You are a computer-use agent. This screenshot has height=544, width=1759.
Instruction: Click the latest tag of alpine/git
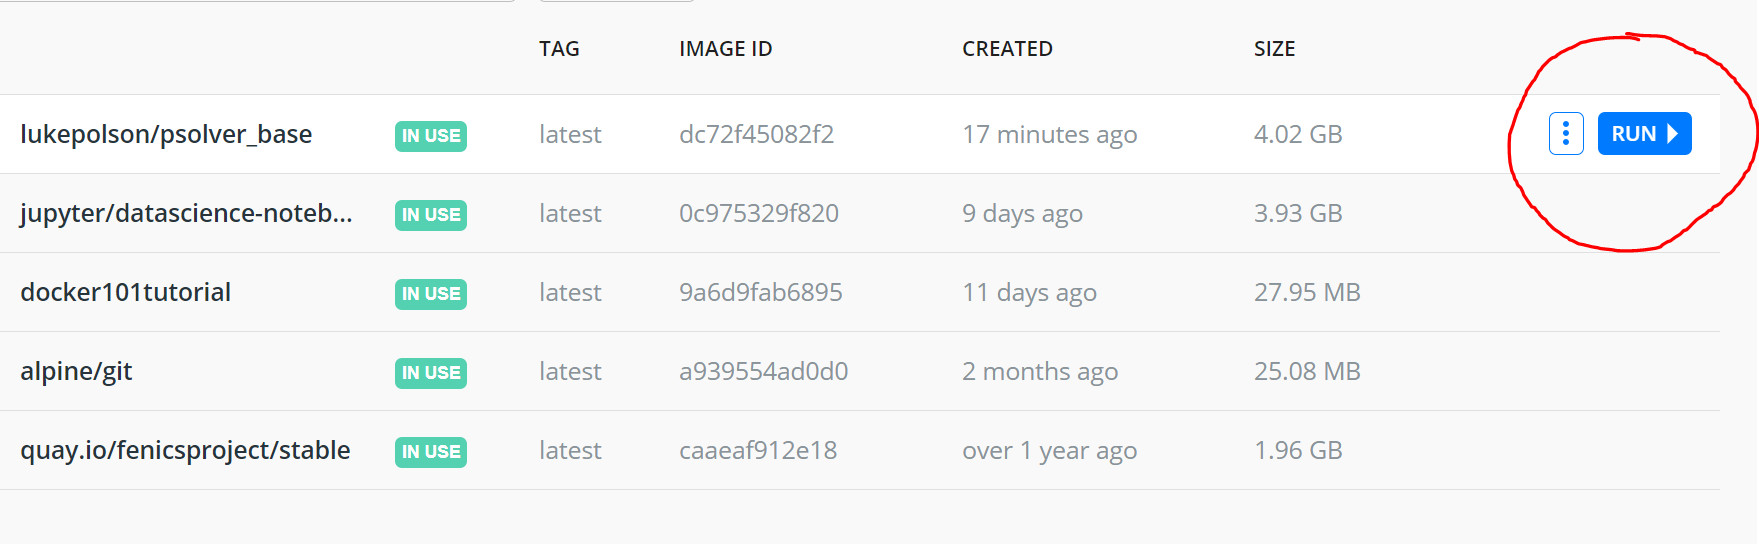(570, 371)
